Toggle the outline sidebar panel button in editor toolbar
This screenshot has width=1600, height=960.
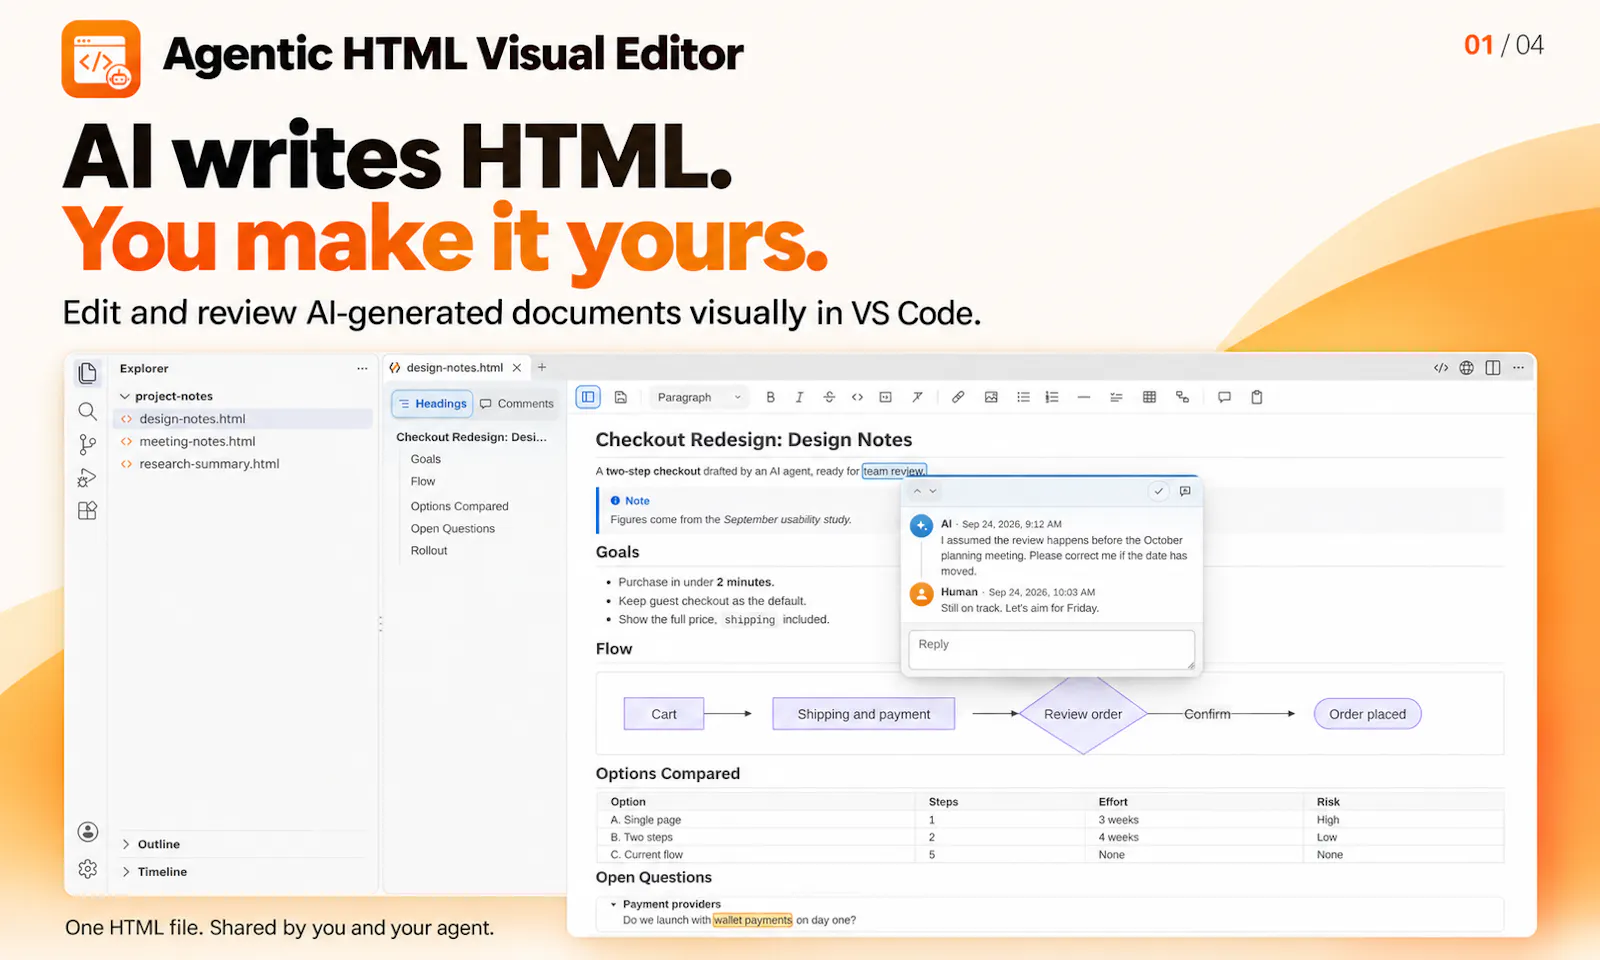[x=588, y=397]
